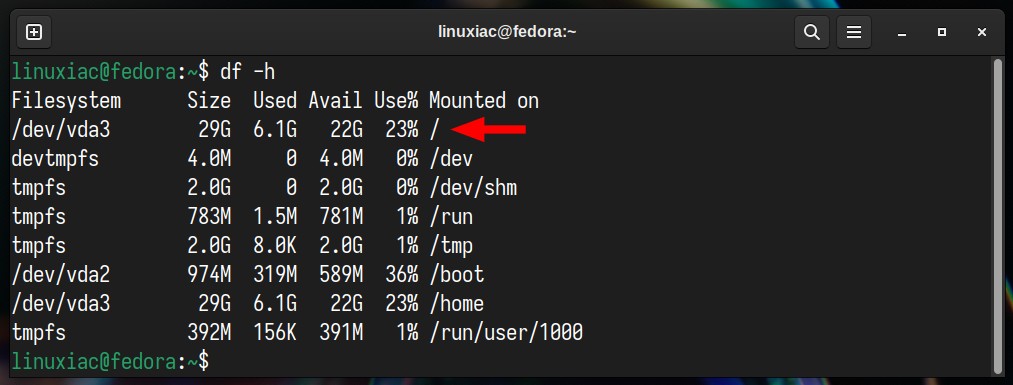The image size is (1013, 385).
Task: Click the 'df -h' command text
Action: coord(247,72)
